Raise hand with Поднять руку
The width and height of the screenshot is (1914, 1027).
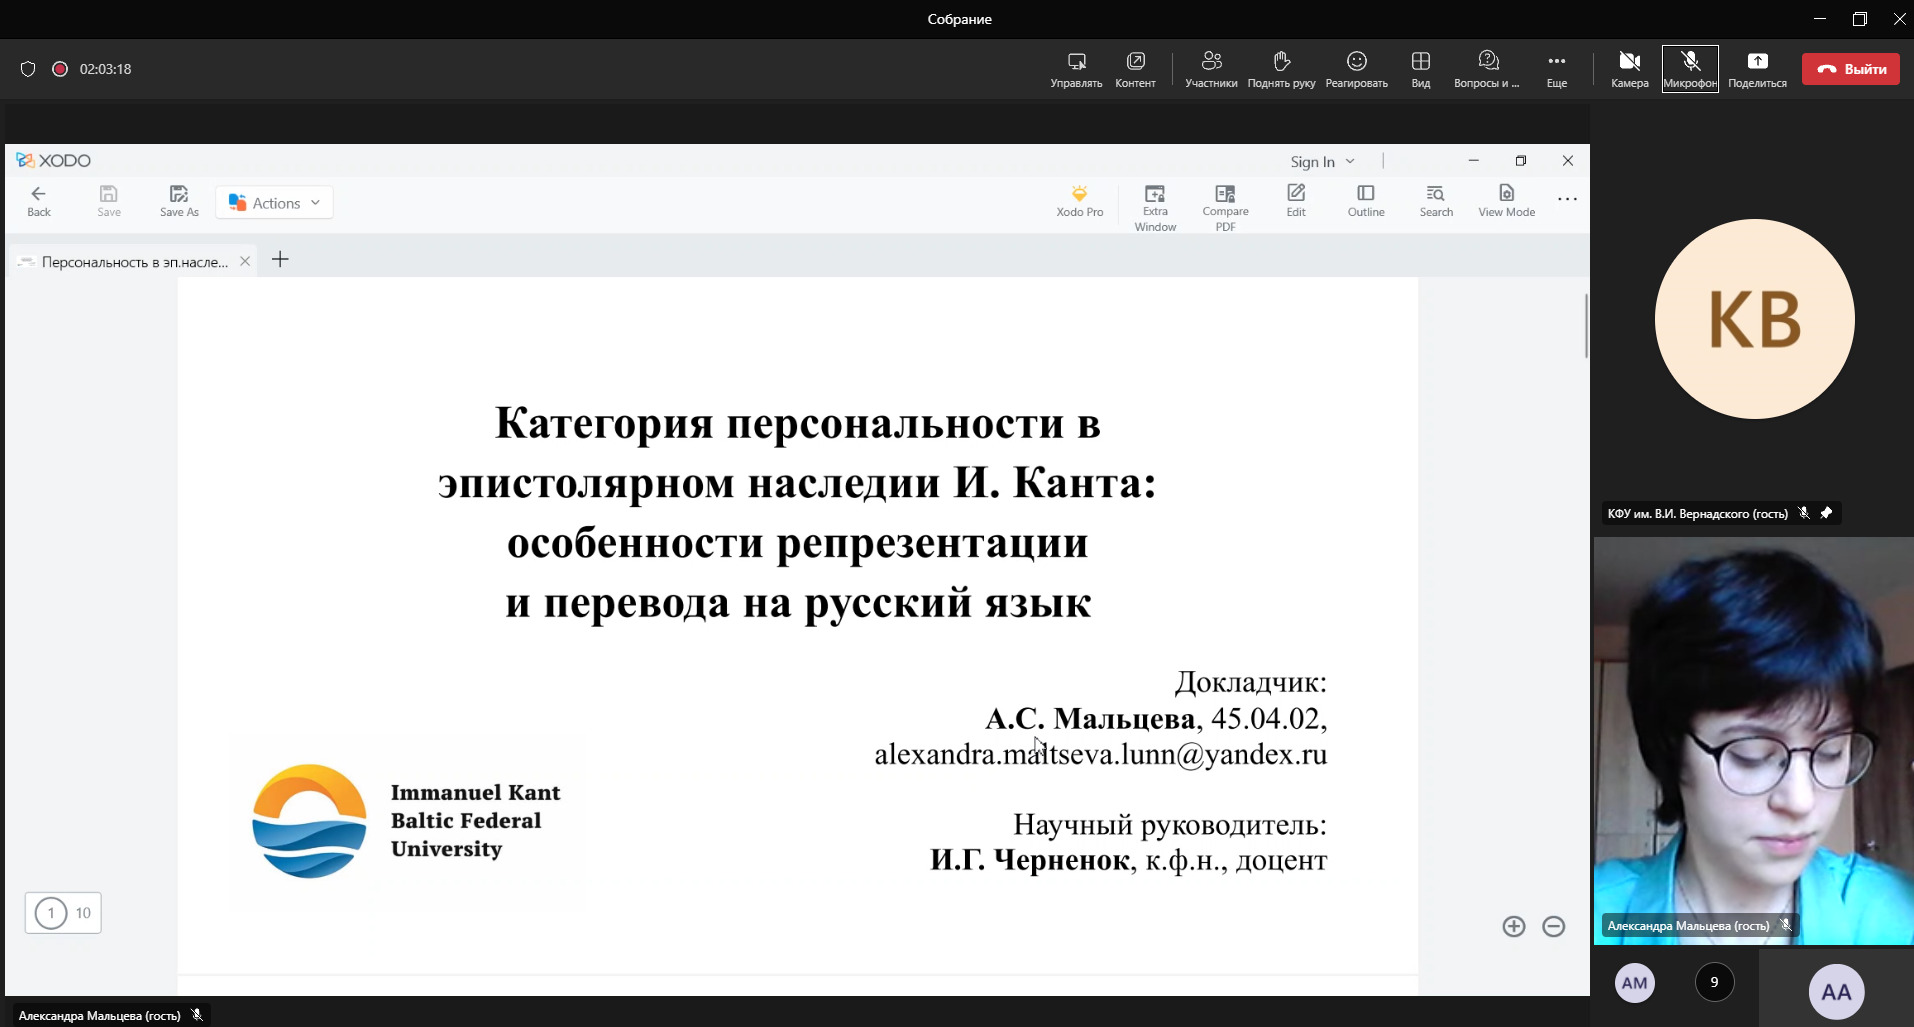(x=1283, y=68)
